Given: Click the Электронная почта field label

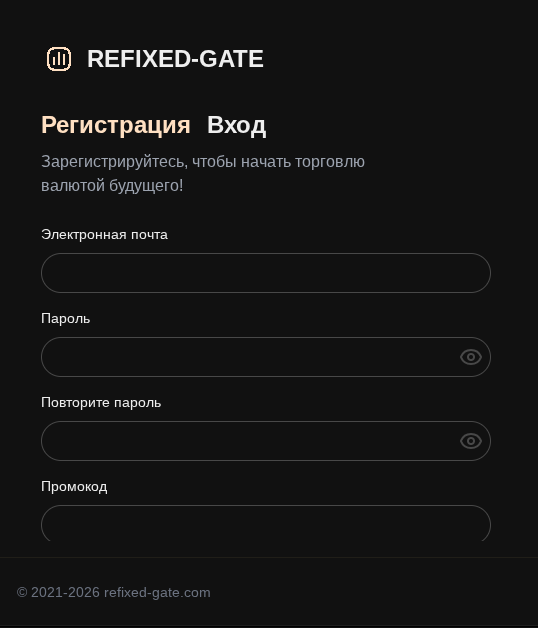Looking at the screenshot, I should point(104,235).
